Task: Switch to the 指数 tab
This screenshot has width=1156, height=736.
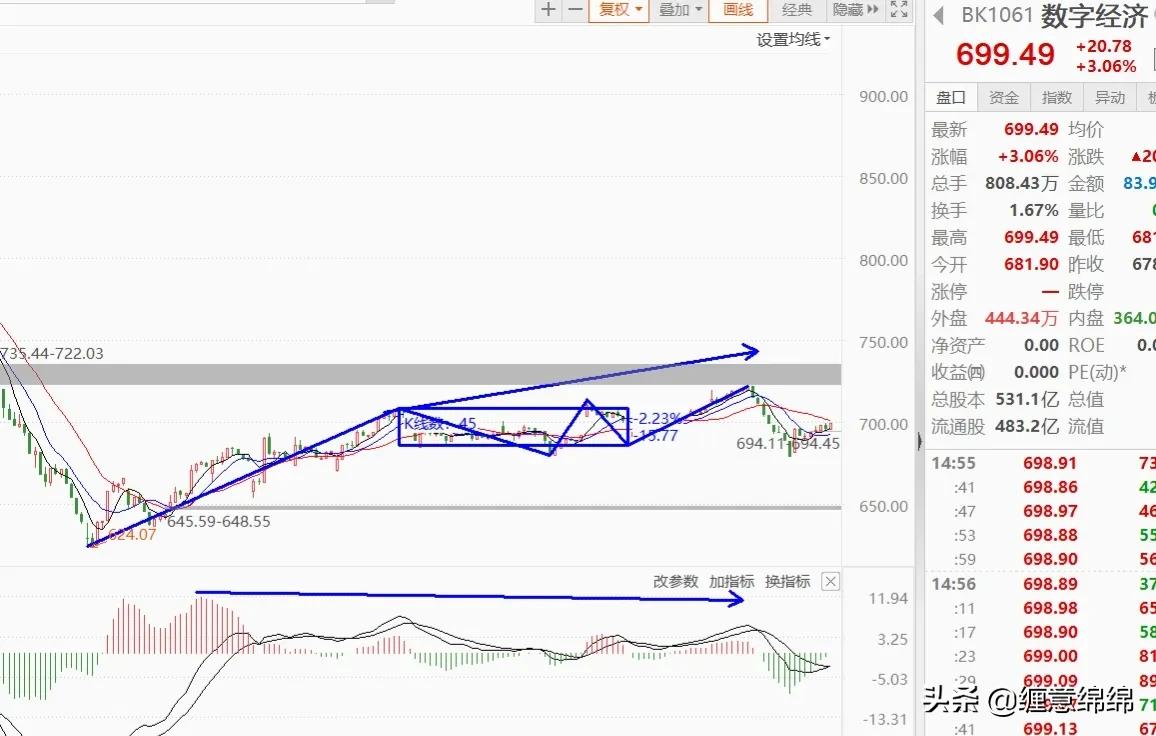Action: [1056, 97]
